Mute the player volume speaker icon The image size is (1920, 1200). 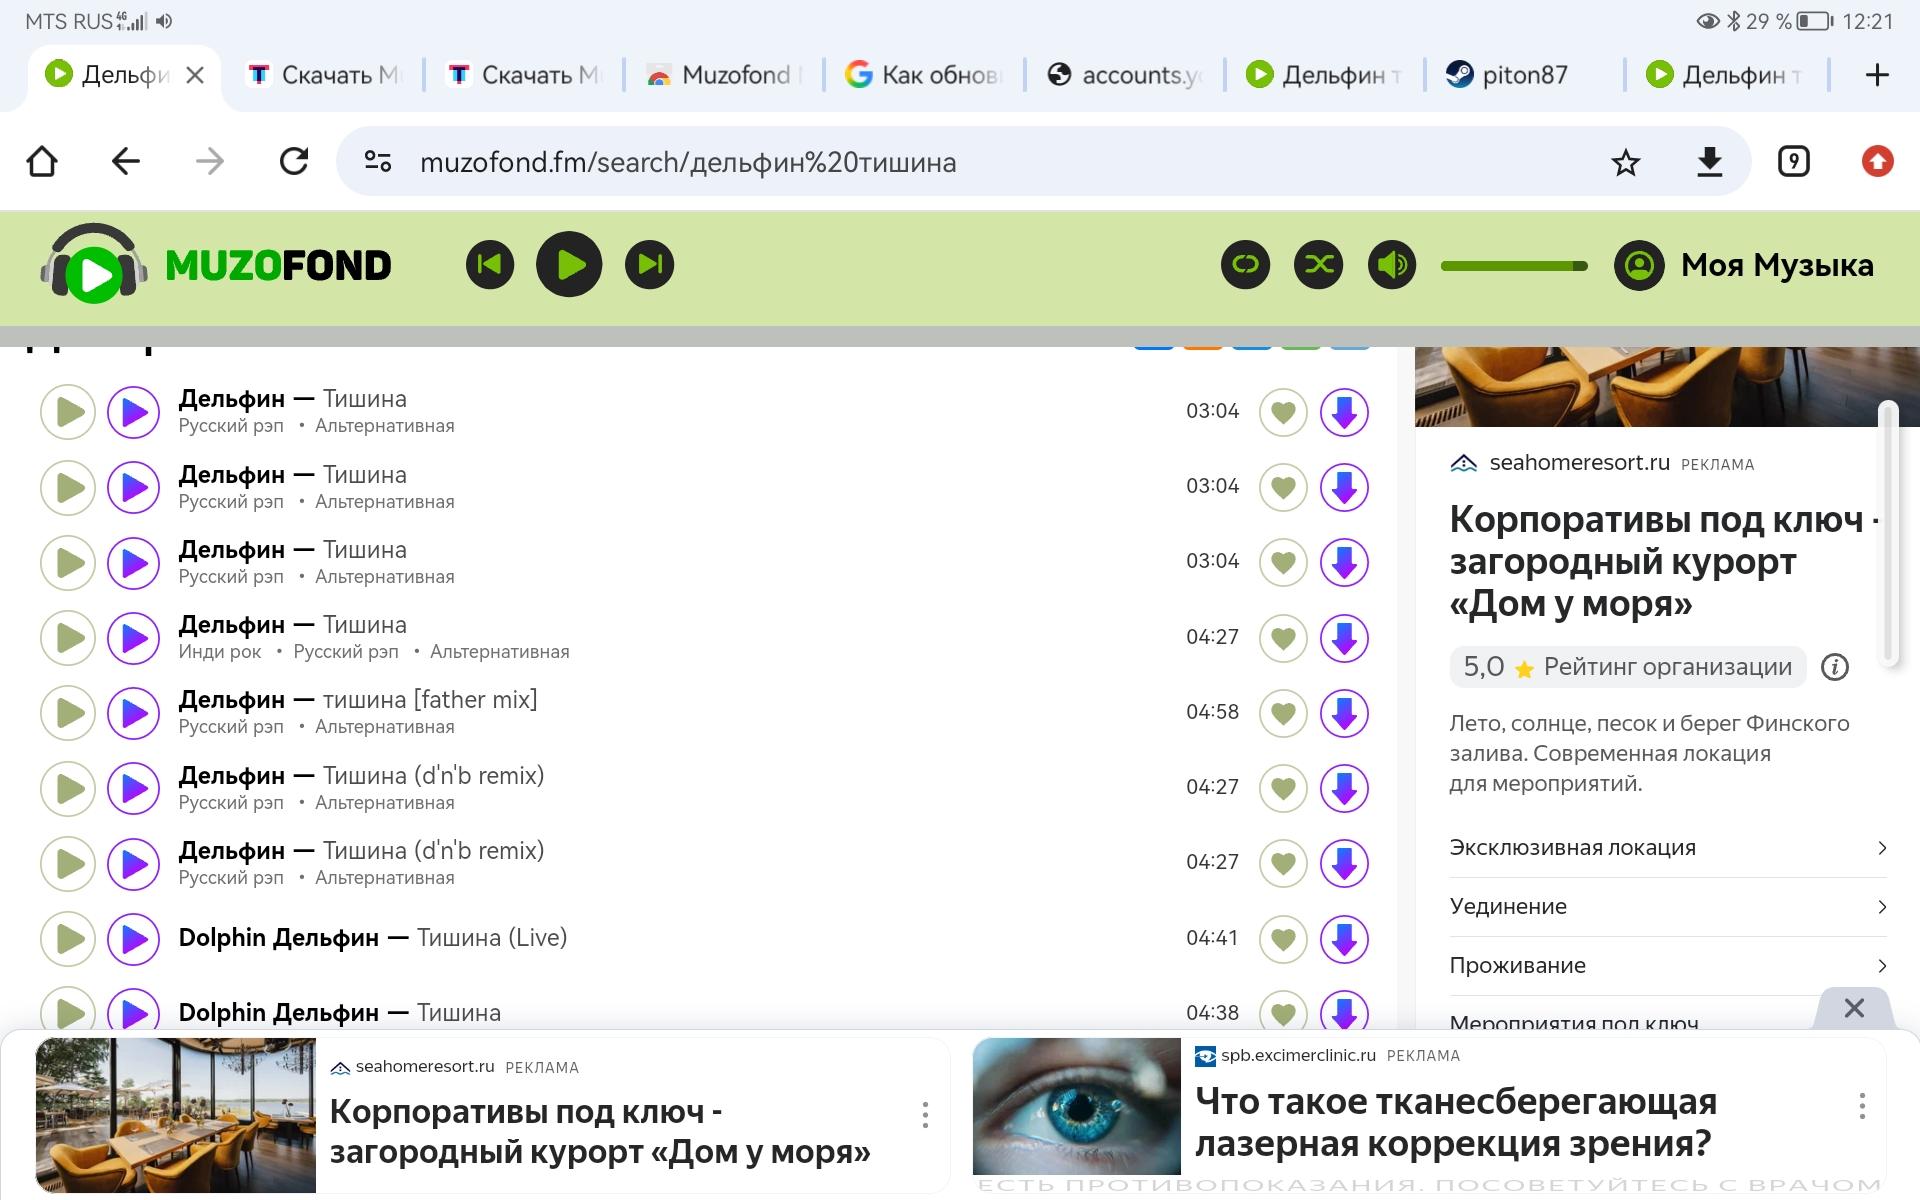(1392, 265)
